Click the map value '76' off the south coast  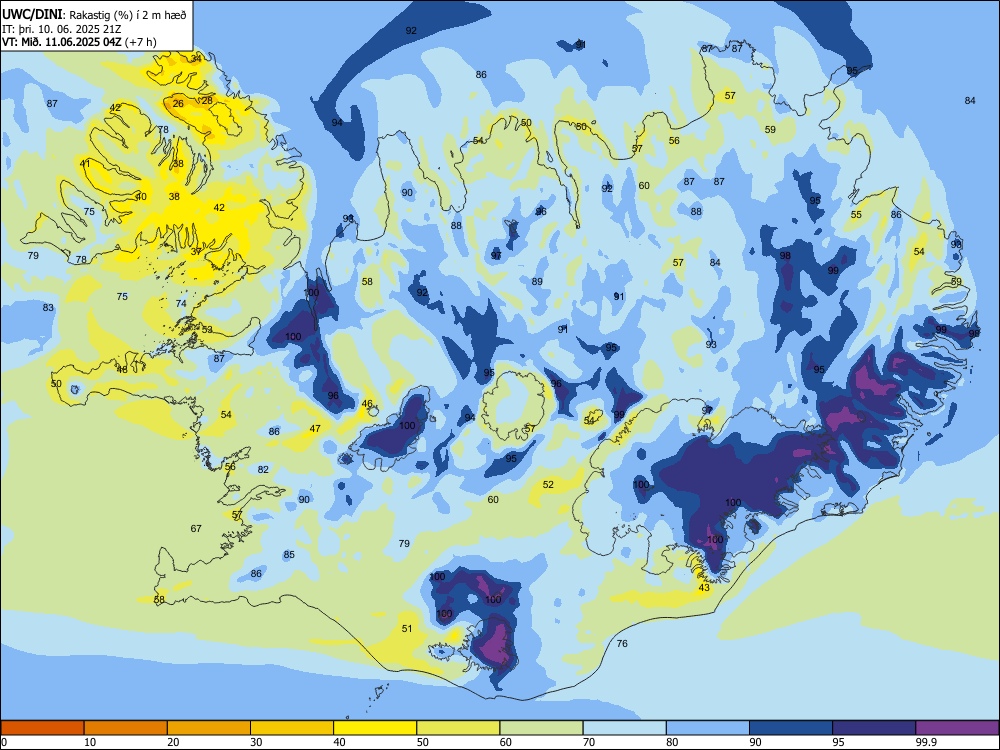point(622,643)
